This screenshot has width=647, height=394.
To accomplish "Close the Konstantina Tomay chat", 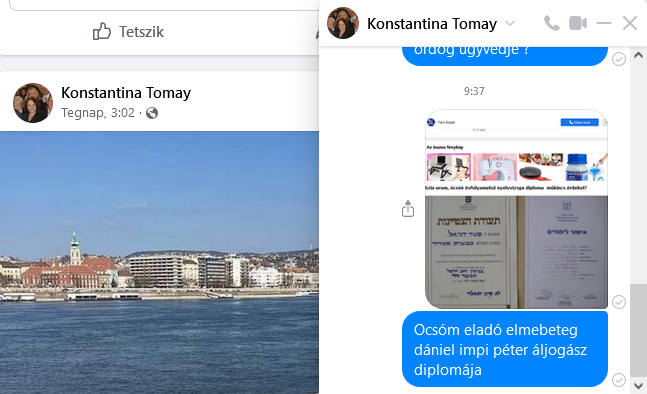I will point(630,23).
